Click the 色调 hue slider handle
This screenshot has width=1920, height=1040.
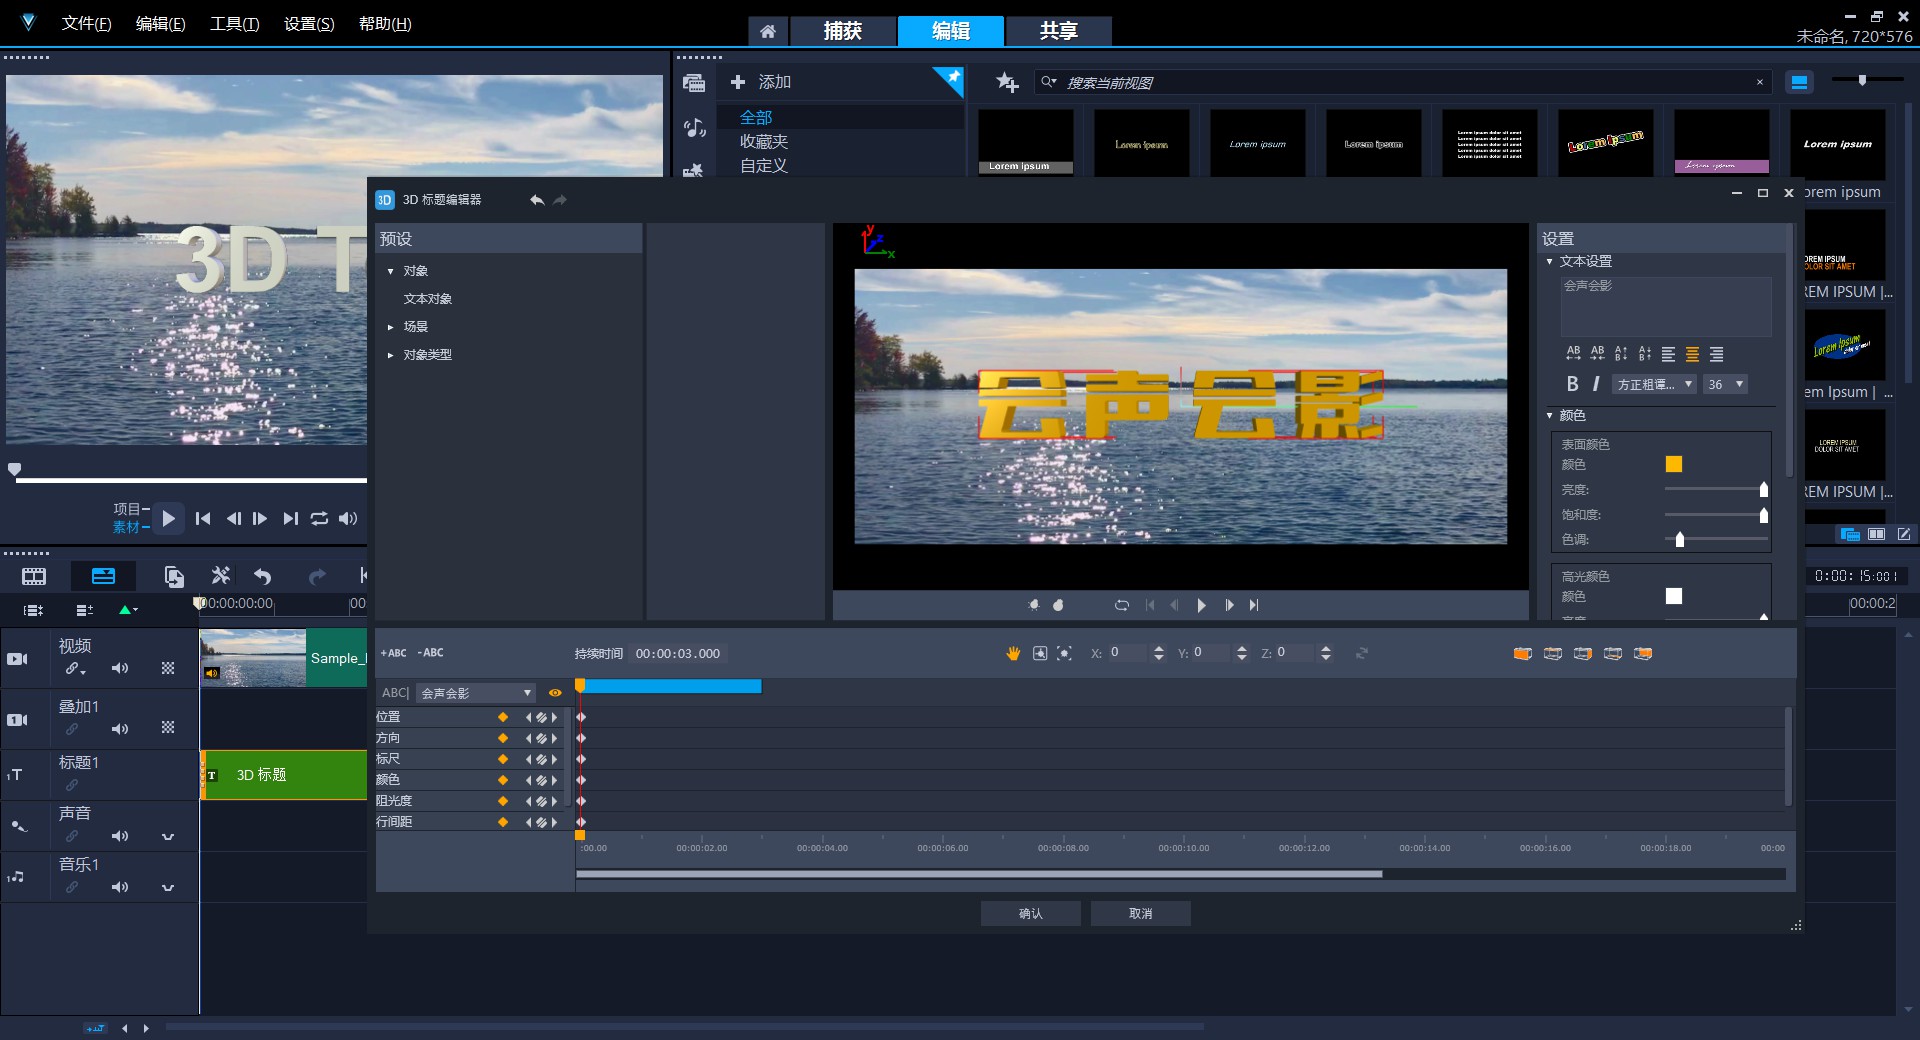1680,539
